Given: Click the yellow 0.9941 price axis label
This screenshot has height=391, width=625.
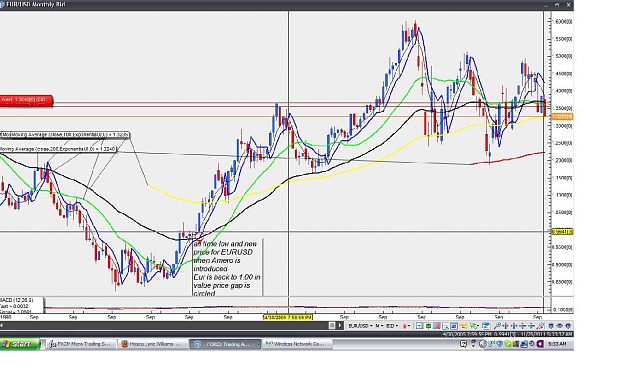Looking at the screenshot, I should (562, 232).
